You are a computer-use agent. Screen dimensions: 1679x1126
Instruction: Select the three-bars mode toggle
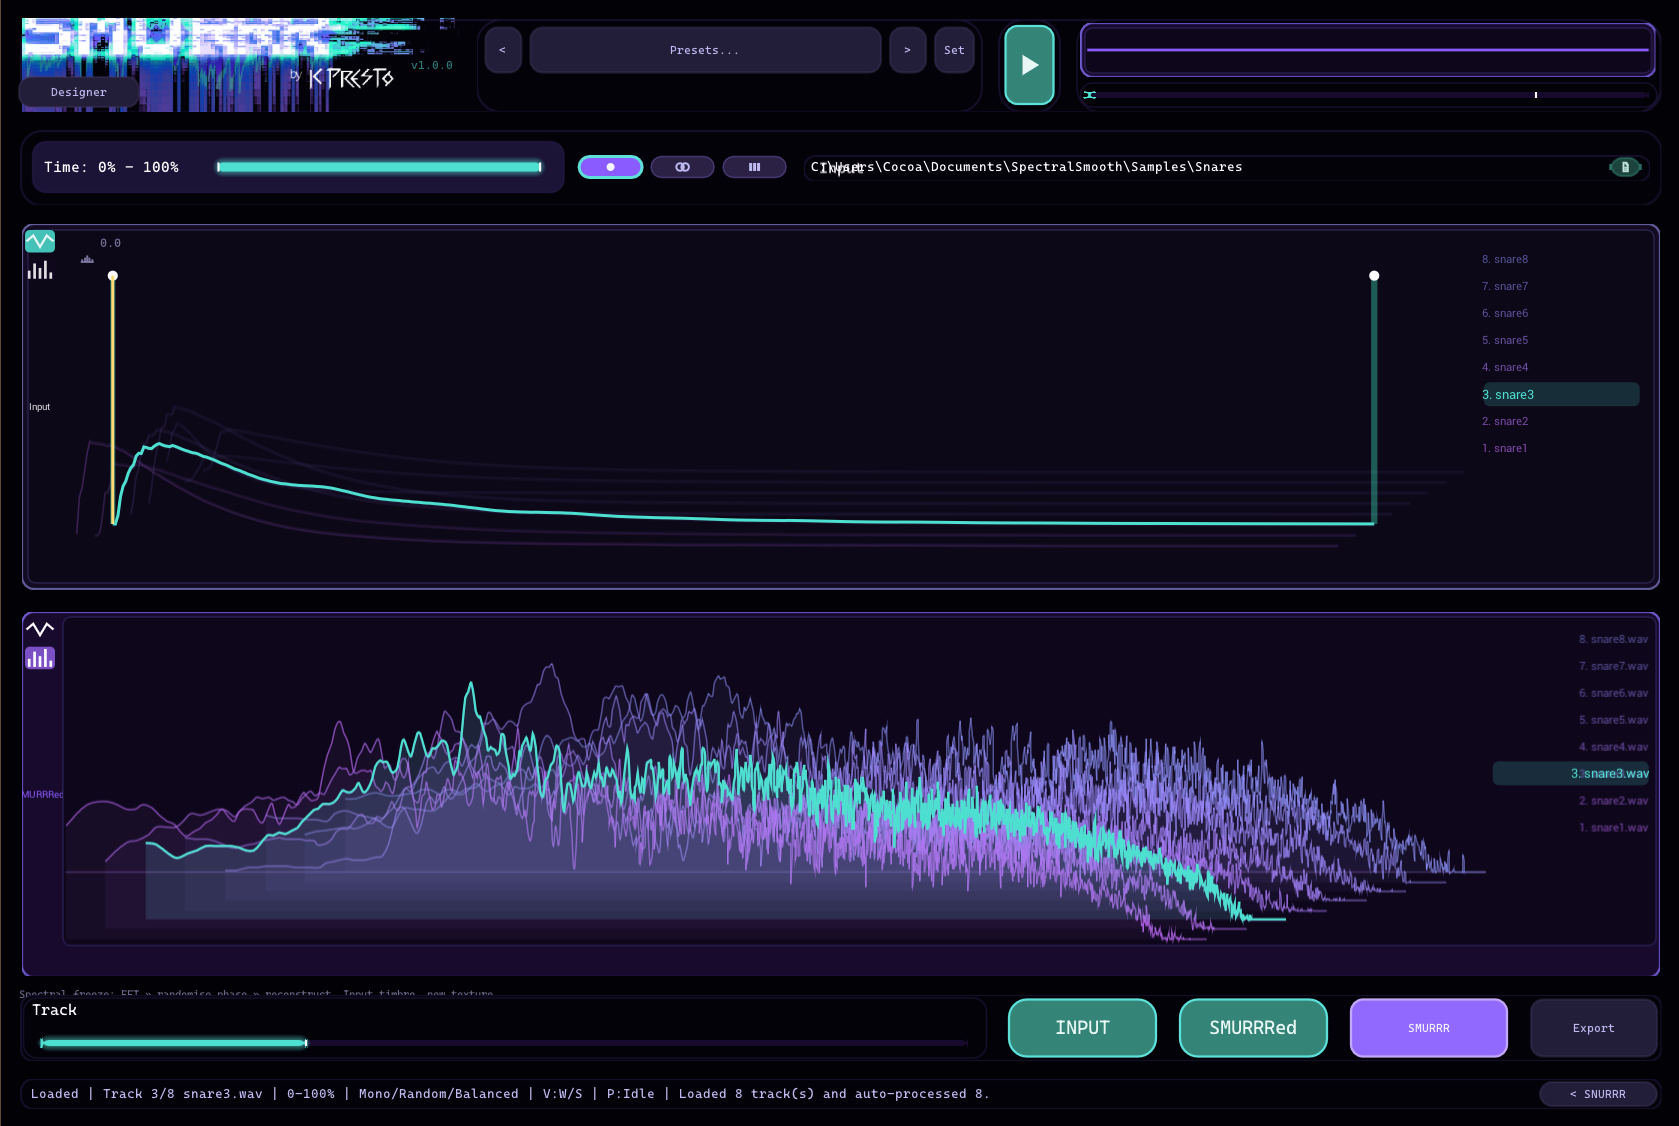coord(754,167)
